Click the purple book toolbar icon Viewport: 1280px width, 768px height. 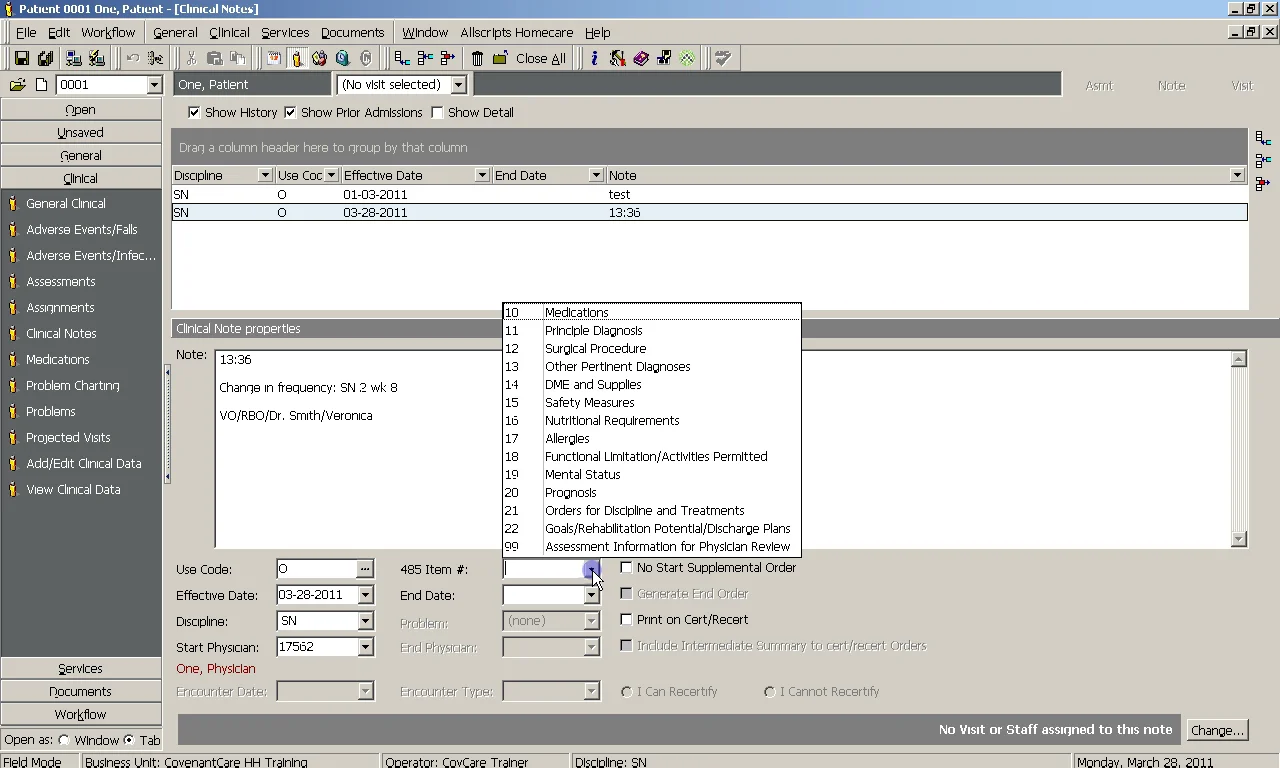coord(641,59)
